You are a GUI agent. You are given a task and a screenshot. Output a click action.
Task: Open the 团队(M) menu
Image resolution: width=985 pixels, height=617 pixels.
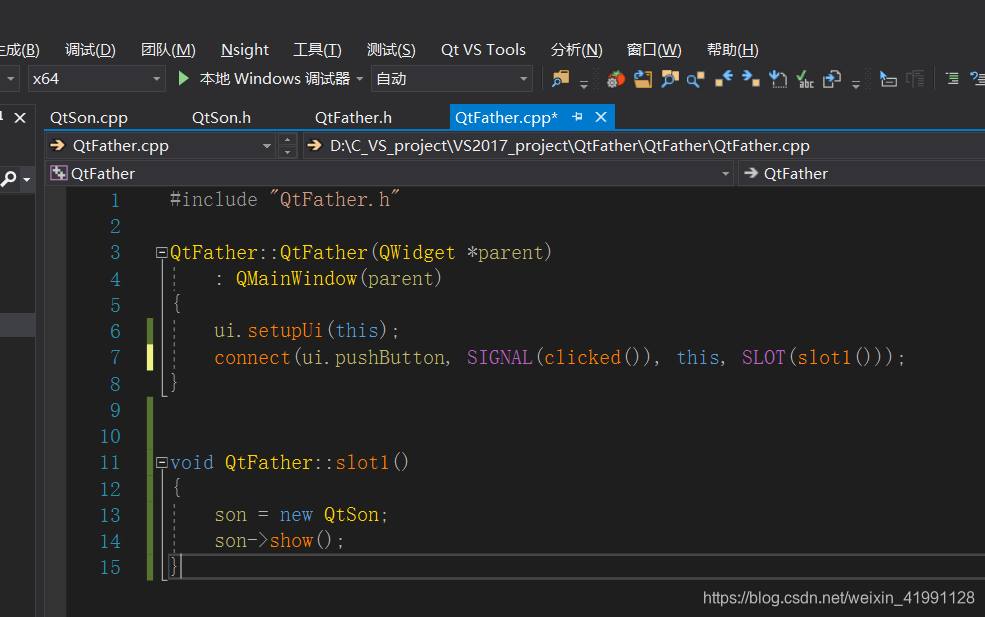168,50
